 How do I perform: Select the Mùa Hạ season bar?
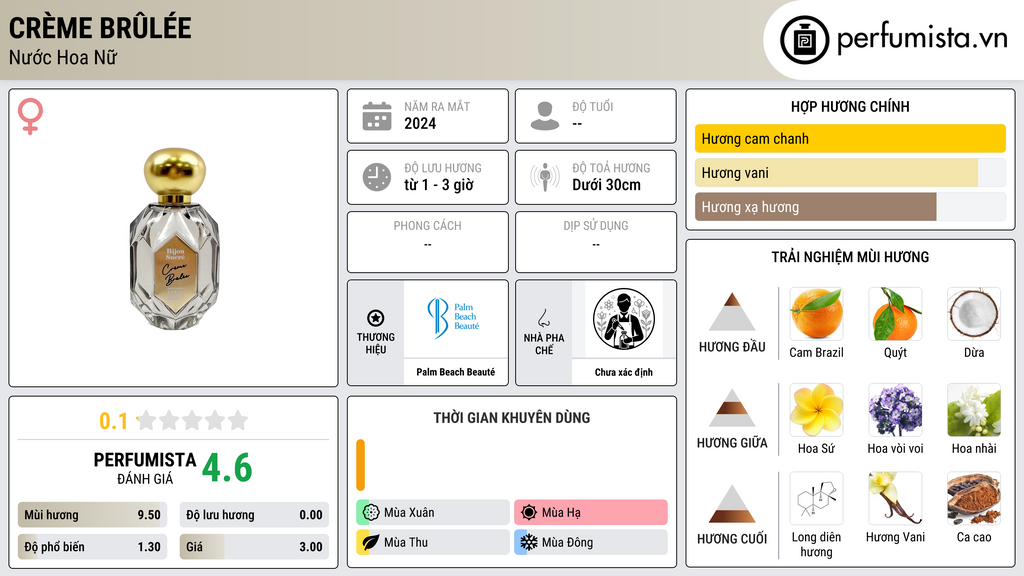tap(591, 513)
